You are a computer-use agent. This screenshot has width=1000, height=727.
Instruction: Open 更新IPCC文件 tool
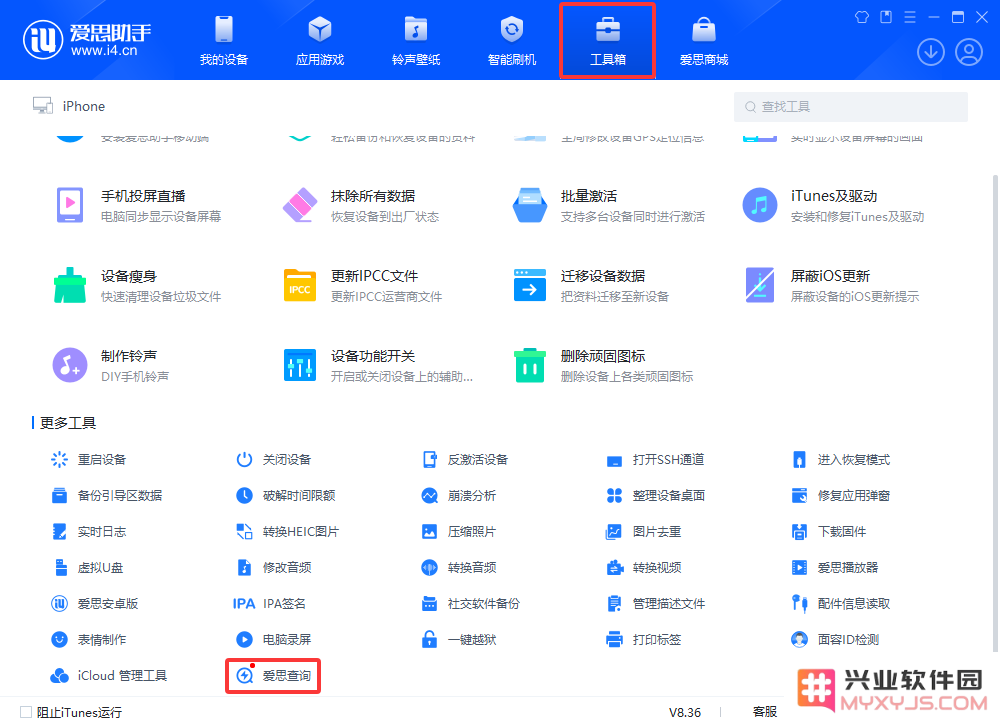pos(363,285)
